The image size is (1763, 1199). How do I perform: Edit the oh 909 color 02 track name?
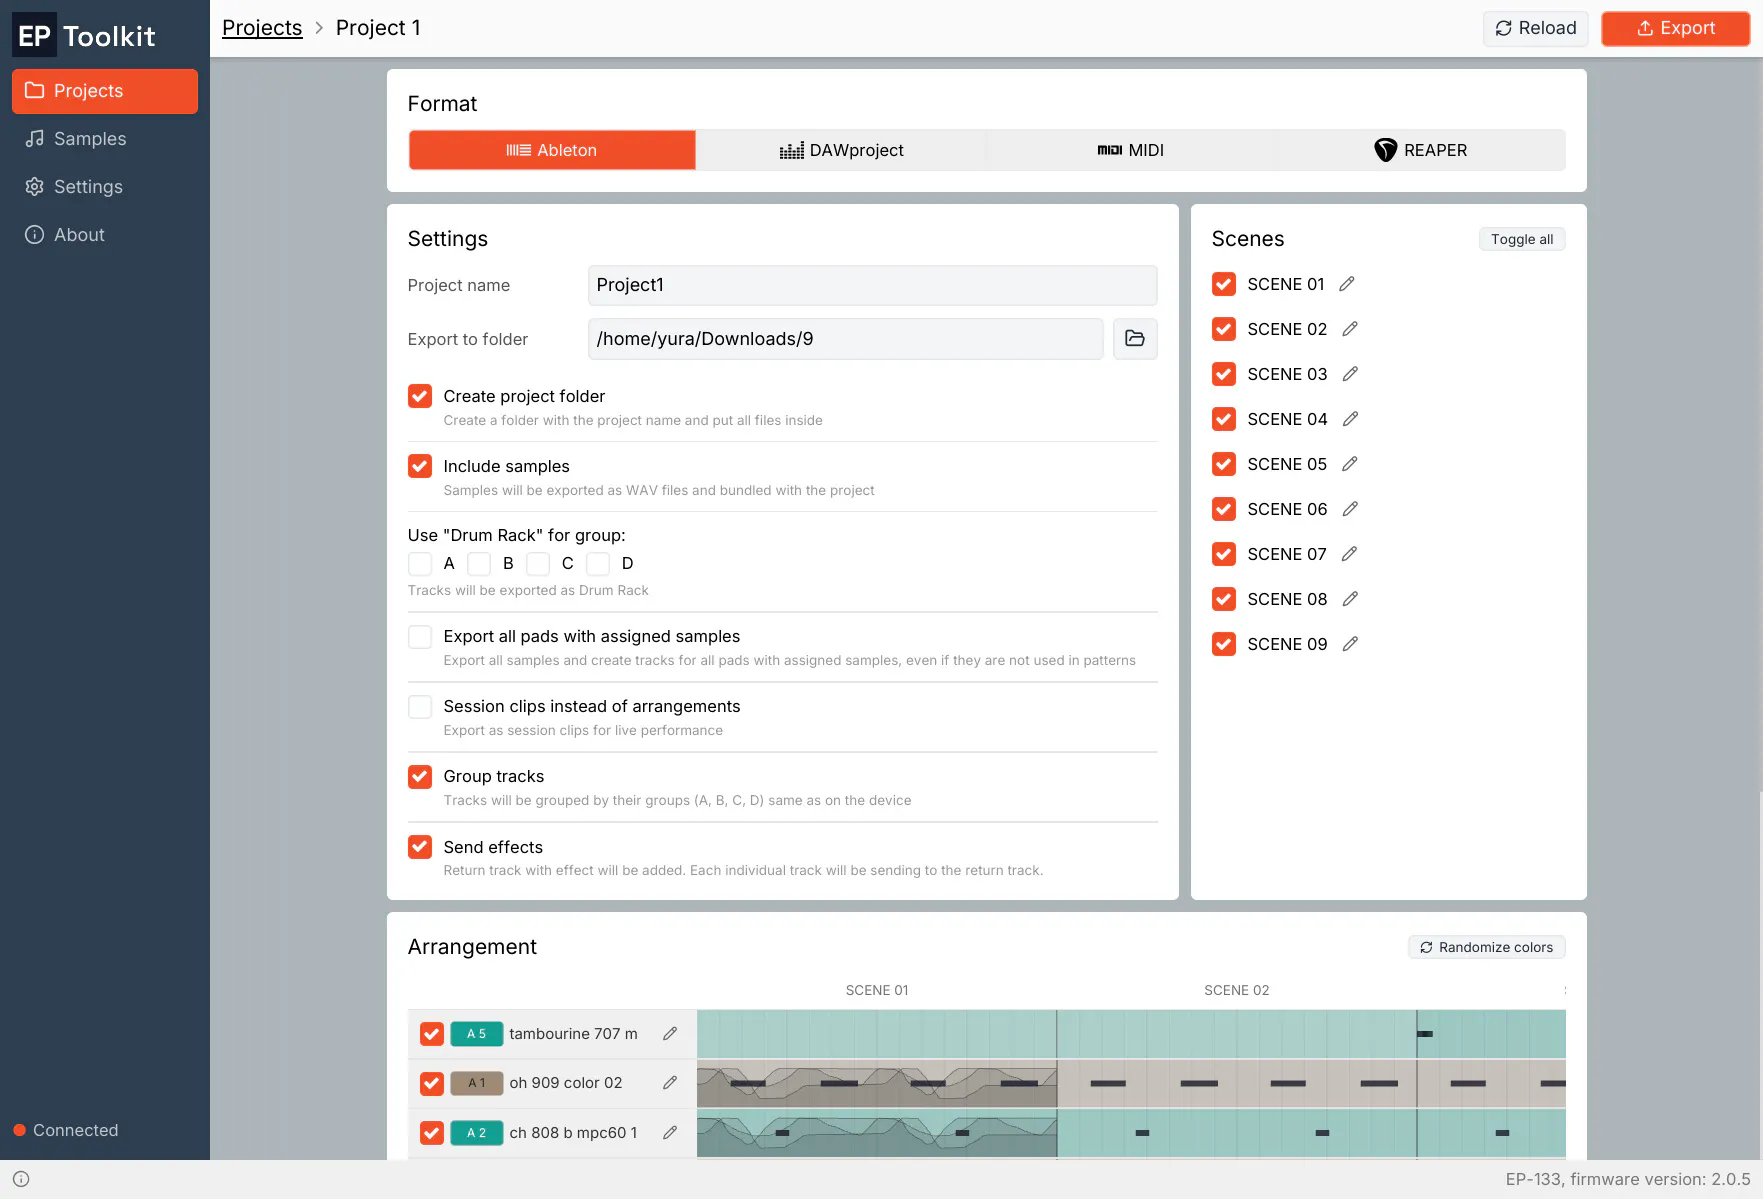(670, 1083)
